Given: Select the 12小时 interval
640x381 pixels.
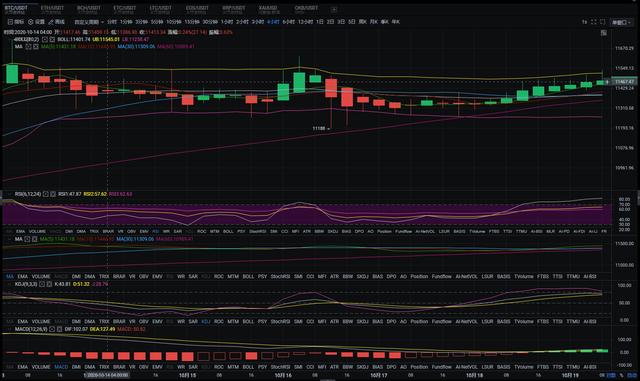Looking at the screenshot, I should click(306, 22).
